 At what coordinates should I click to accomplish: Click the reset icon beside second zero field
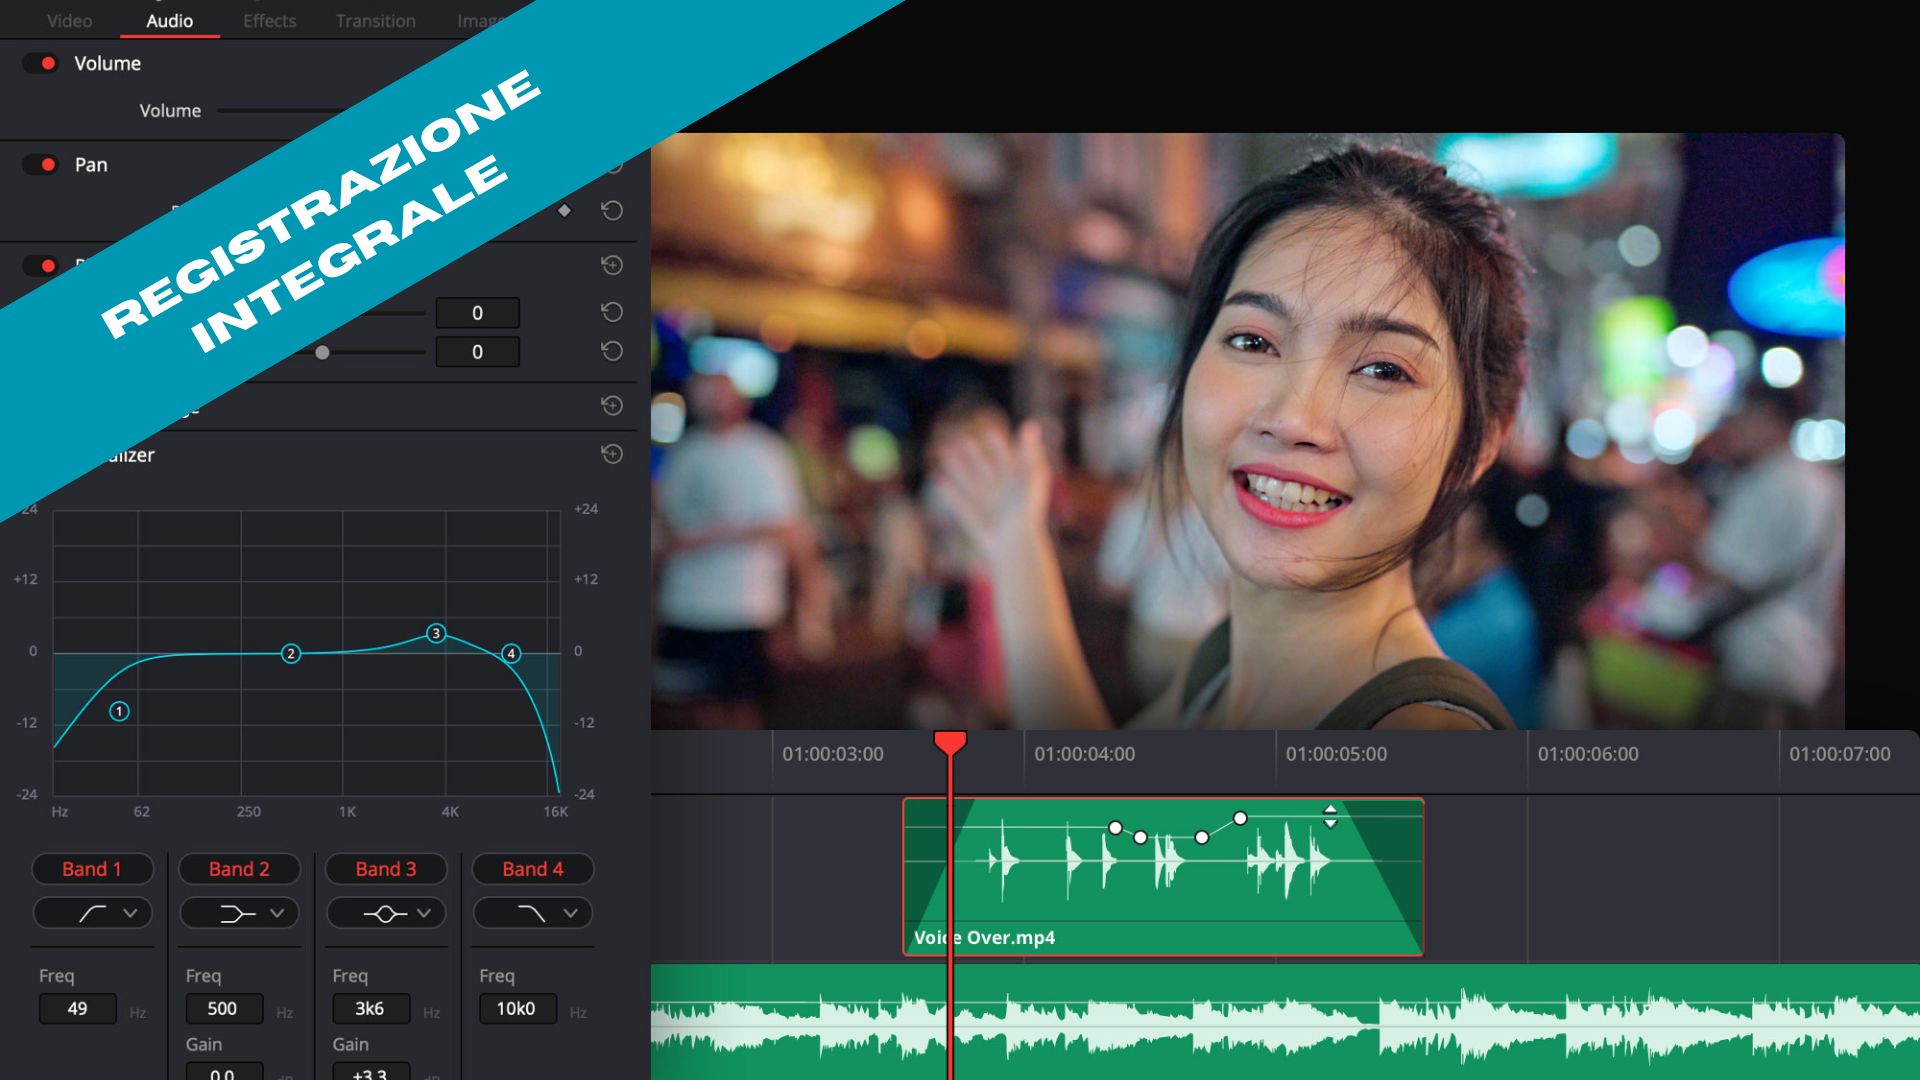click(x=612, y=351)
